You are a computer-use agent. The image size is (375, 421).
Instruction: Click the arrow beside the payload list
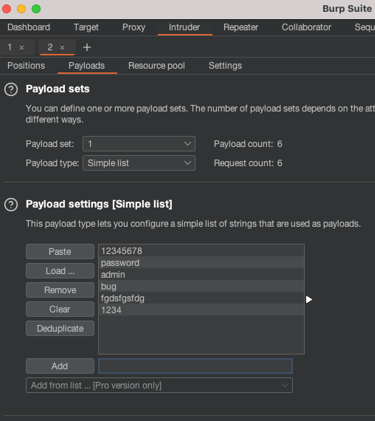[x=309, y=299]
